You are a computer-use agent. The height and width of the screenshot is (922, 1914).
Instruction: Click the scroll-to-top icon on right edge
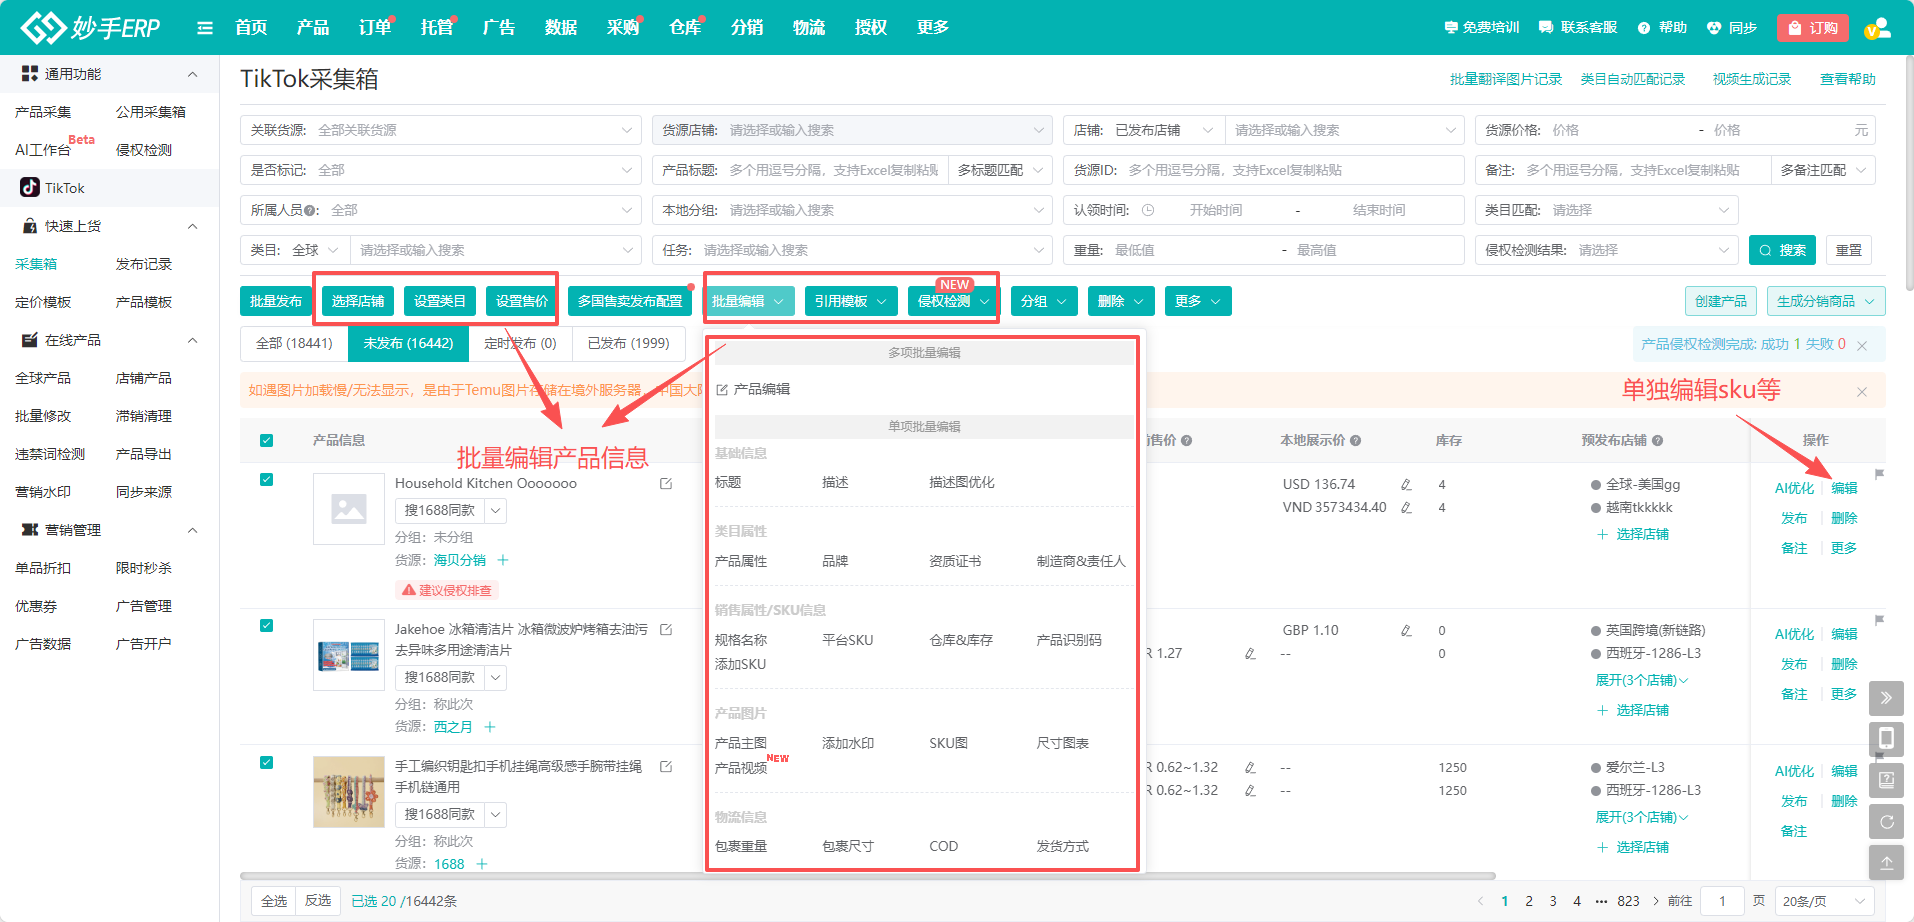pyautogui.click(x=1886, y=862)
